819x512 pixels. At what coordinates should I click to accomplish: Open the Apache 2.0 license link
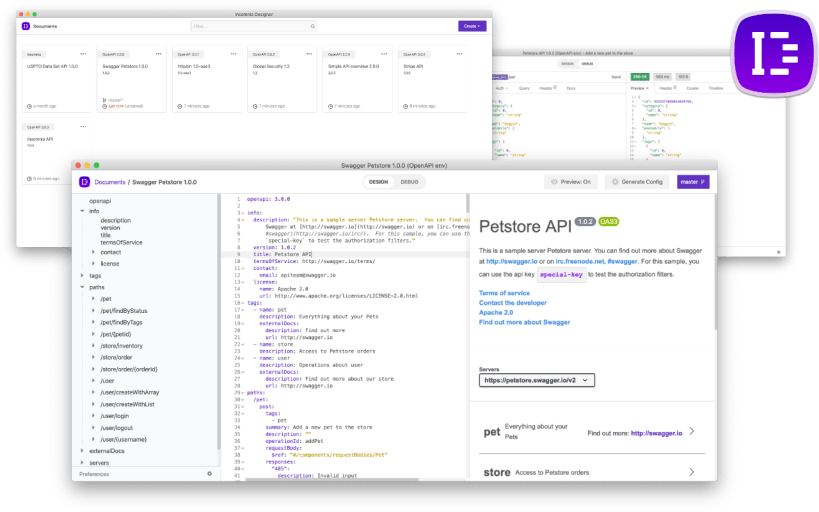click(496, 312)
